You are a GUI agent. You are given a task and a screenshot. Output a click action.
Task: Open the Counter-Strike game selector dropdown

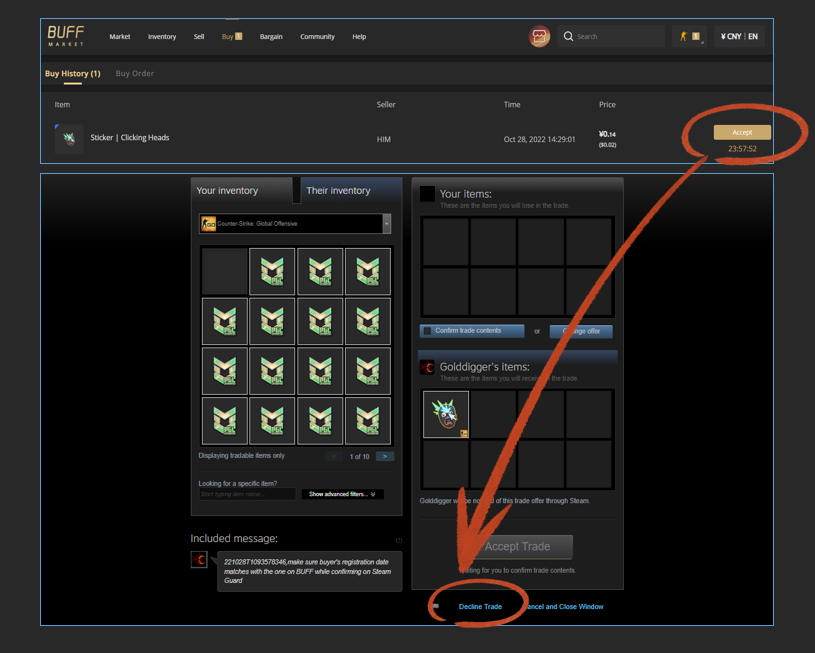(x=385, y=223)
